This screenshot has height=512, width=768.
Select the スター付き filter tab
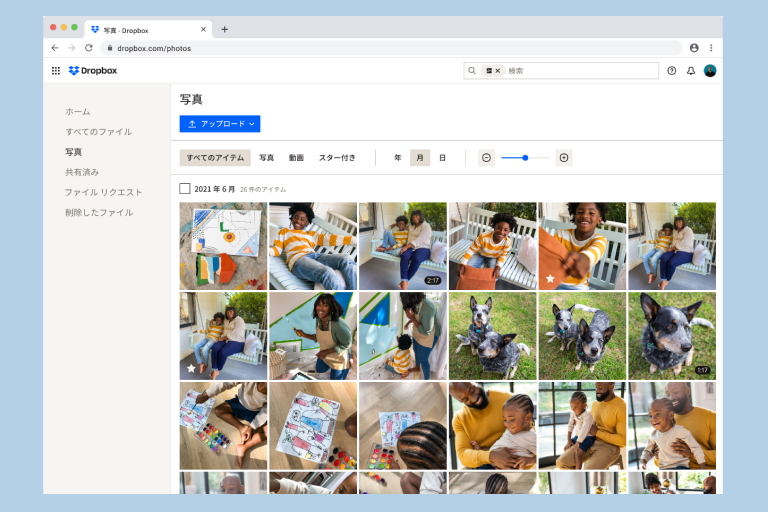337,158
